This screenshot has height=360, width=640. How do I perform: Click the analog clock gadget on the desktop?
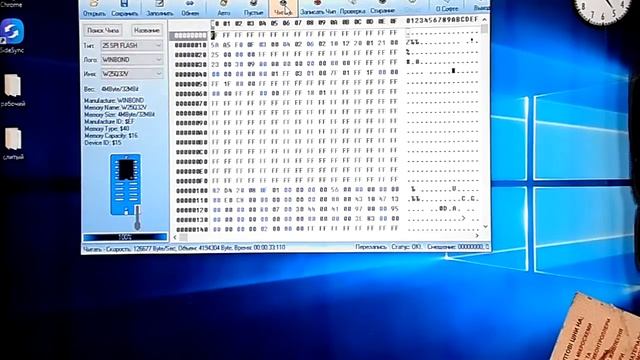[x=602, y=8]
